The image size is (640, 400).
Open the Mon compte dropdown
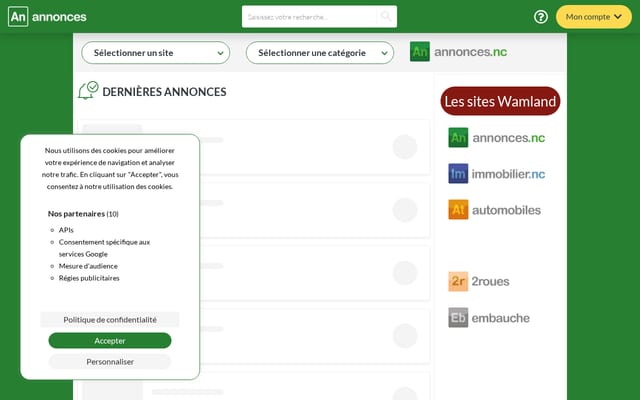(593, 17)
